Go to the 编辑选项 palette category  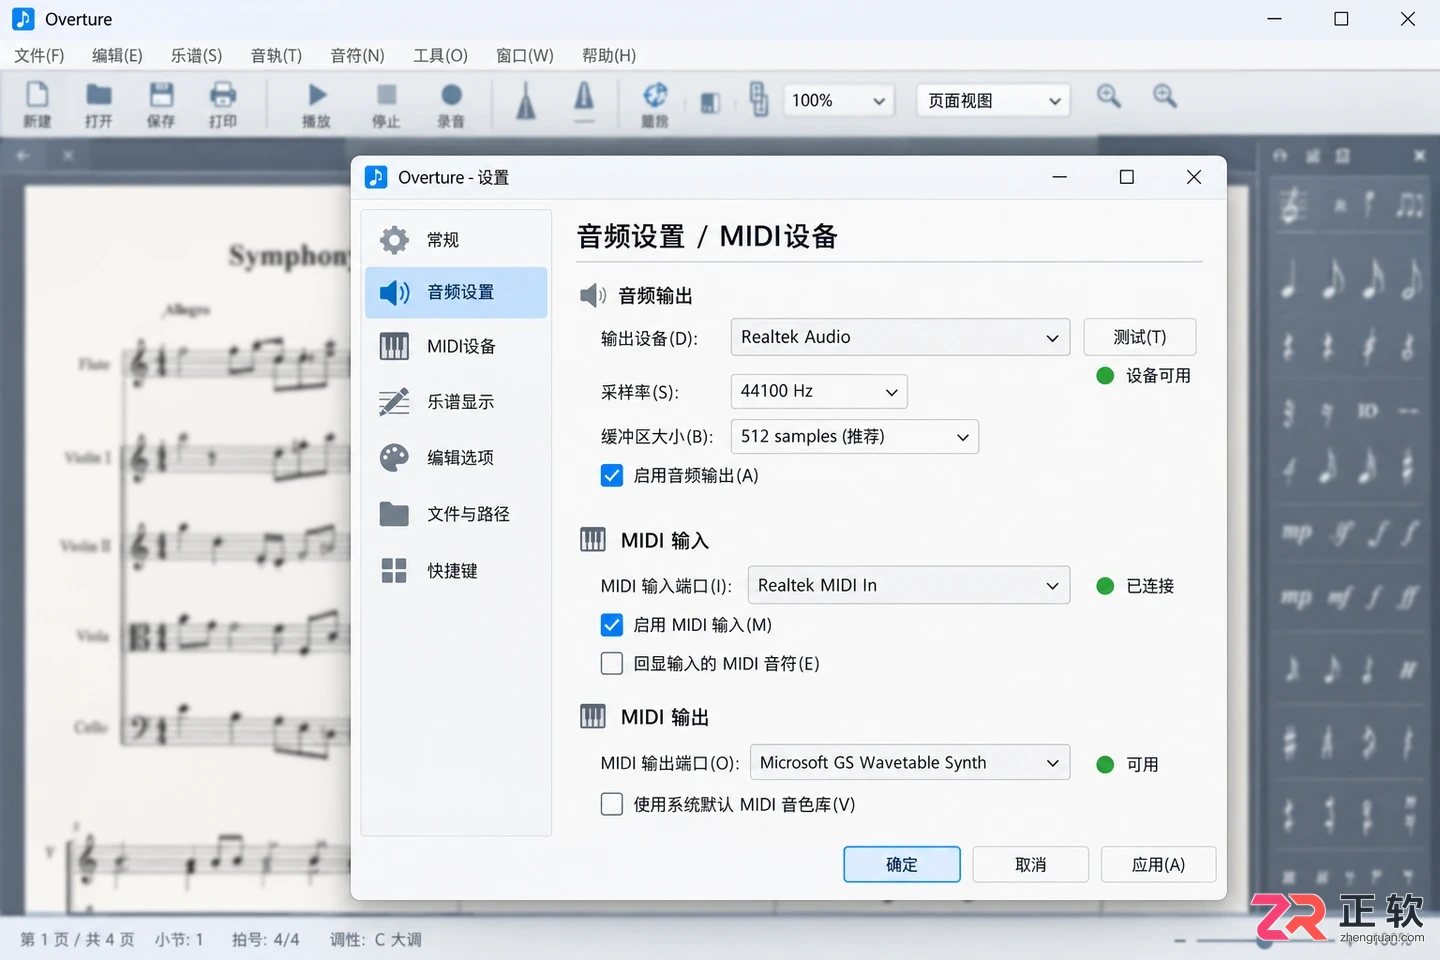(x=456, y=458)
